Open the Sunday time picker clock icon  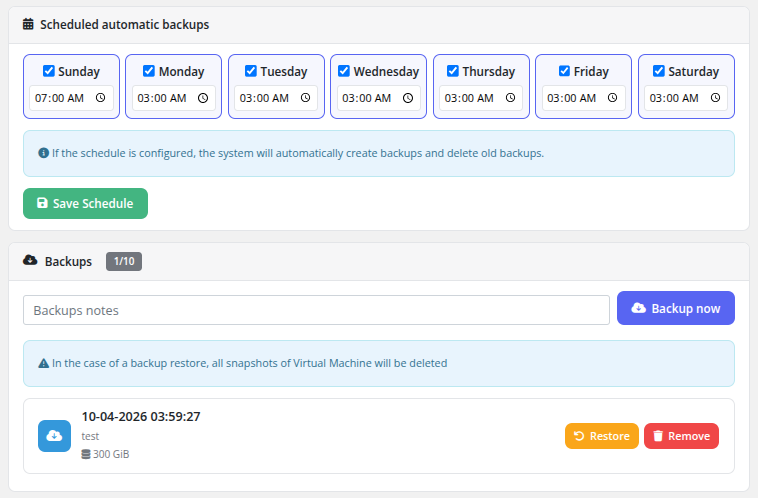point(101,98)
